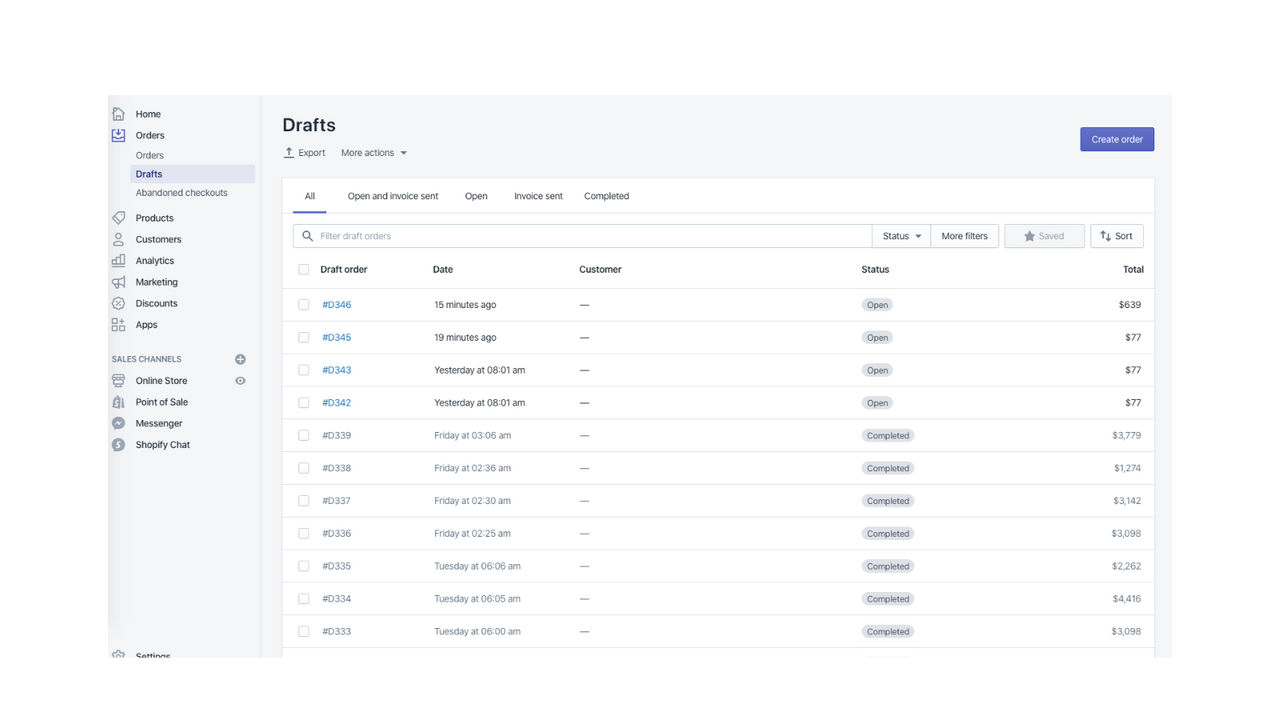Open draft order #D343
1280x720 pixels.
(336, 370)
